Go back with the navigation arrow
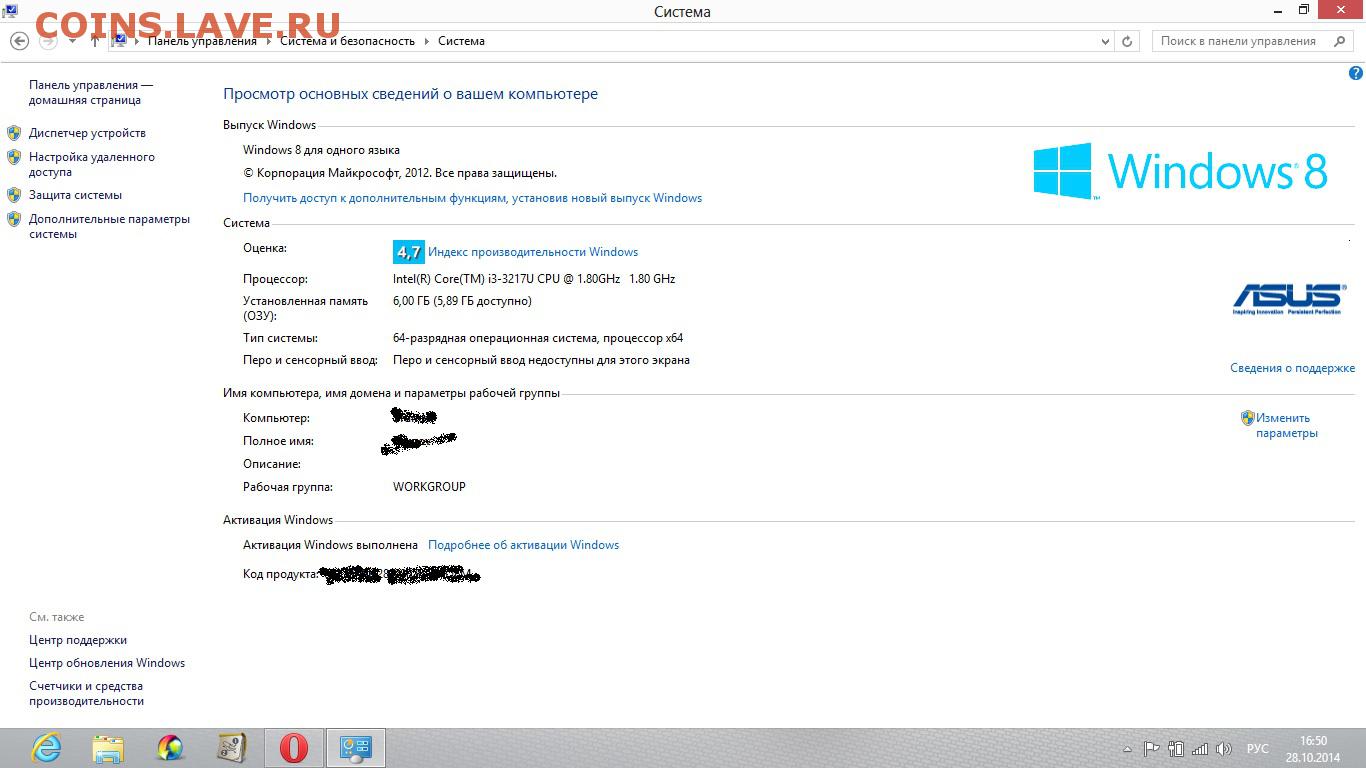The height and width of the screenshot is (768, 1366). pyautogui.click(x=19, y=41)
